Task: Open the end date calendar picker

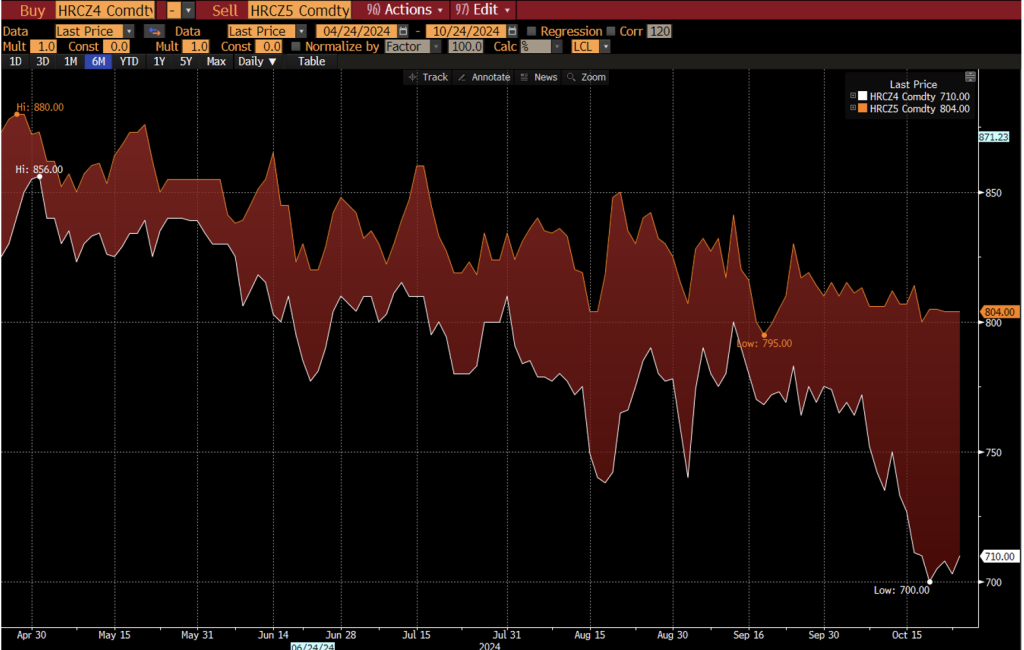Action: pos(514,31)
